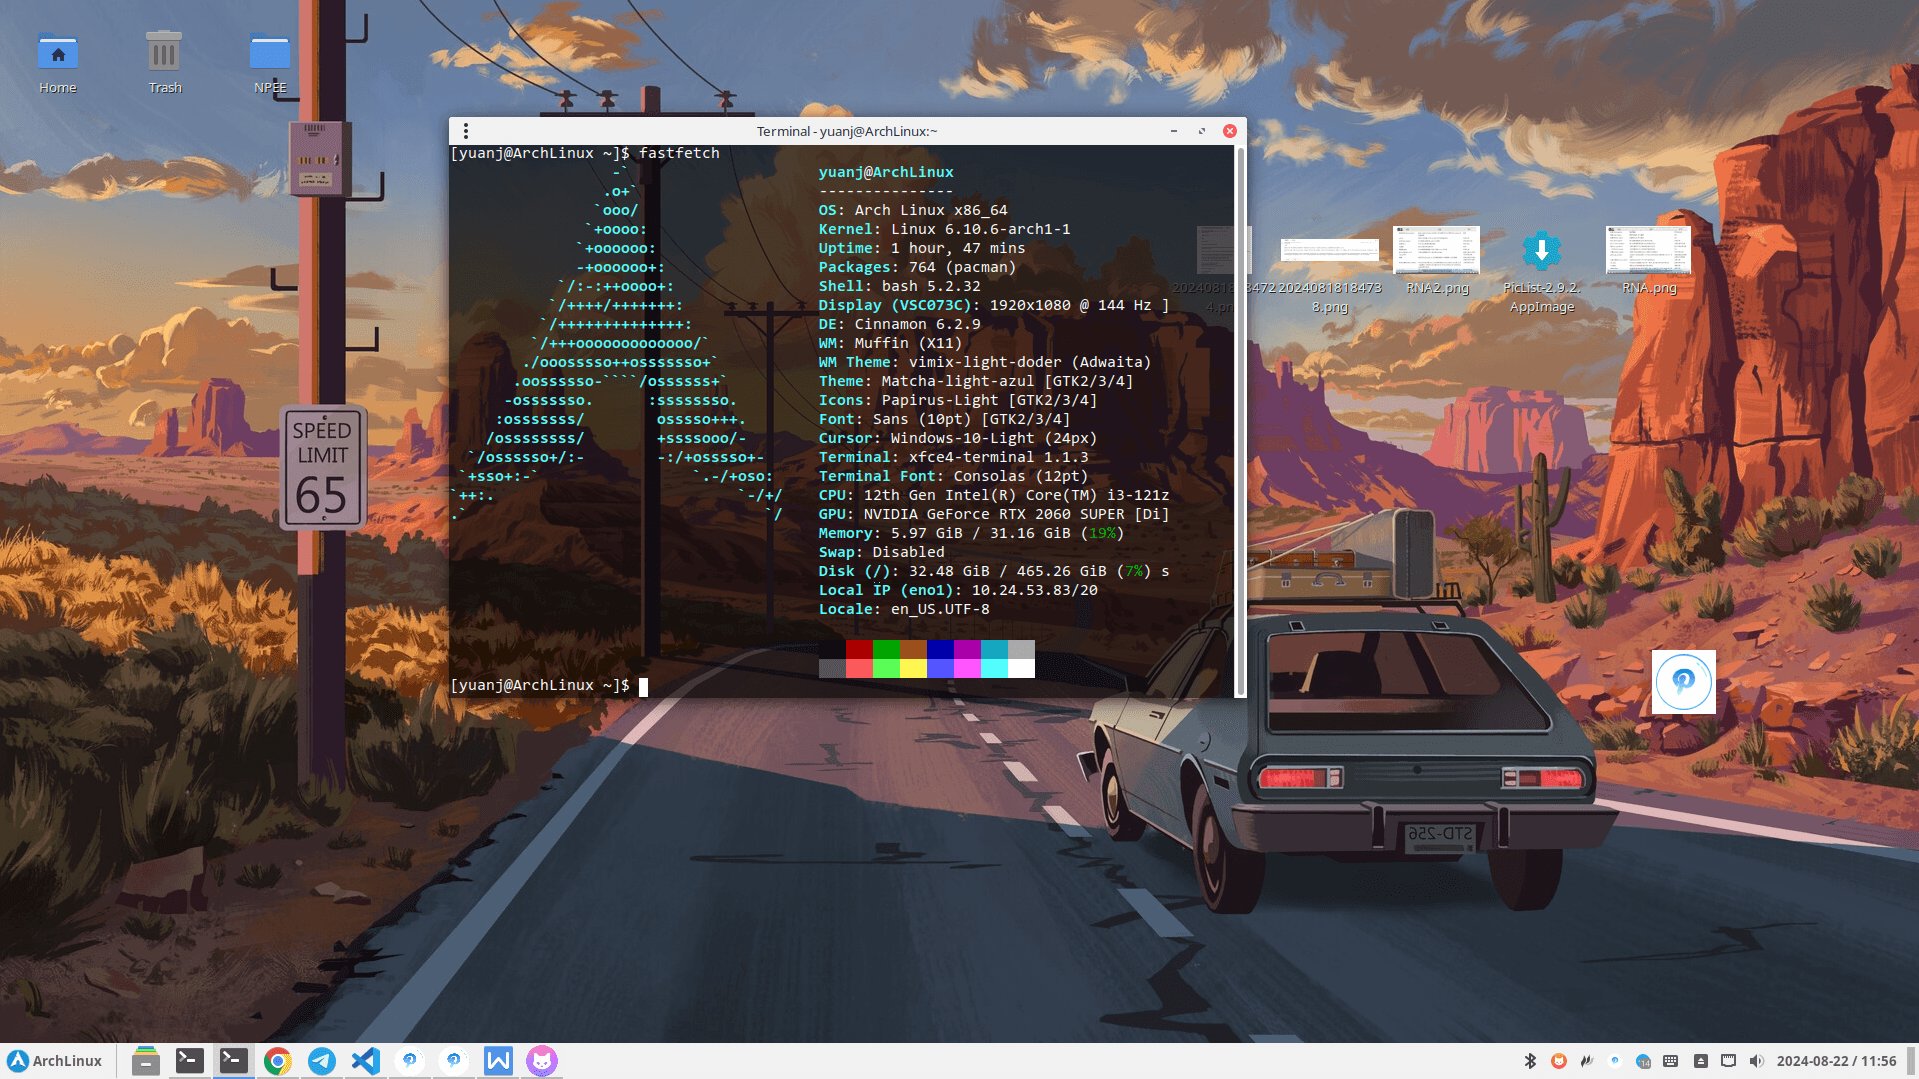
Task: Click the 'Swap: Disabled' line
Action: (x=881, y=552)
